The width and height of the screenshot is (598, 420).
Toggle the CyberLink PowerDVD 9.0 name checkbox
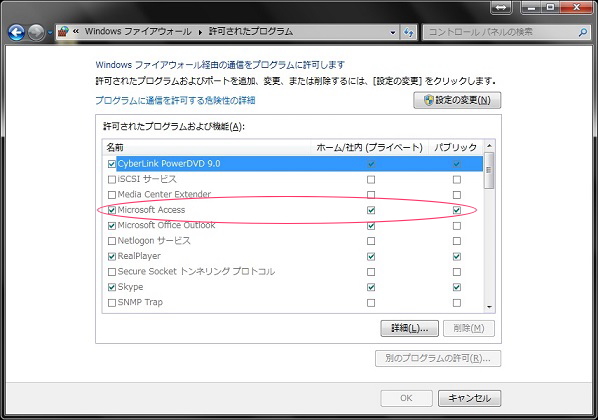[112, 164]
